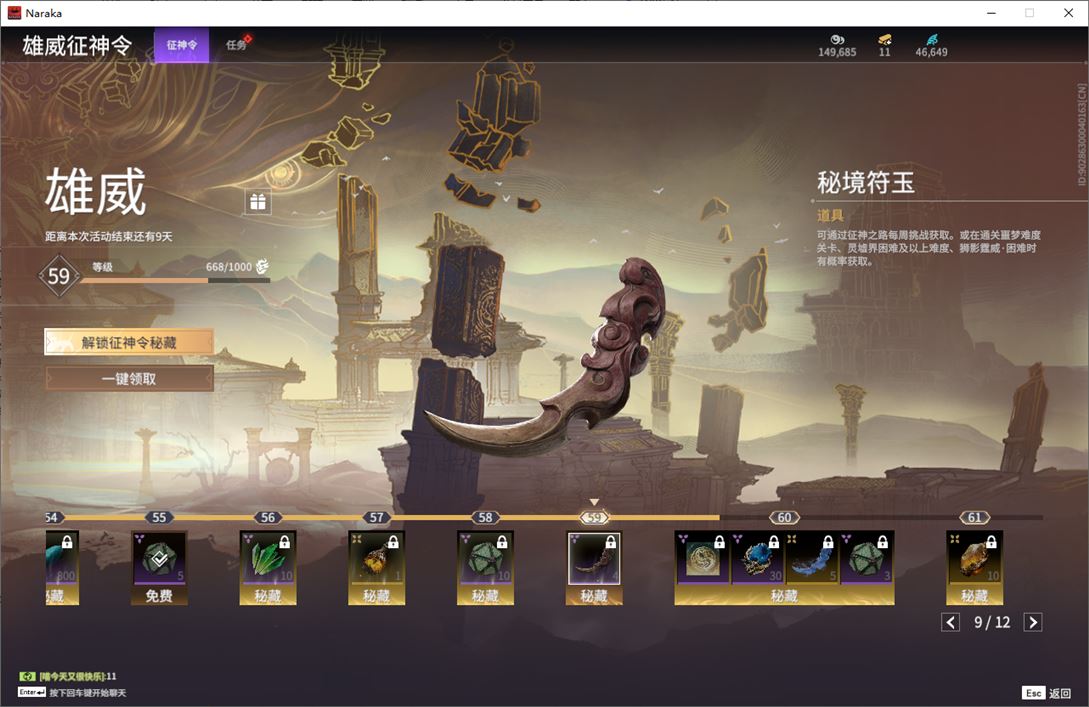Viewport: 1089px width, 707px height.
Task: Click the Enter key chat prompt
Action: (x=72, y=692)
